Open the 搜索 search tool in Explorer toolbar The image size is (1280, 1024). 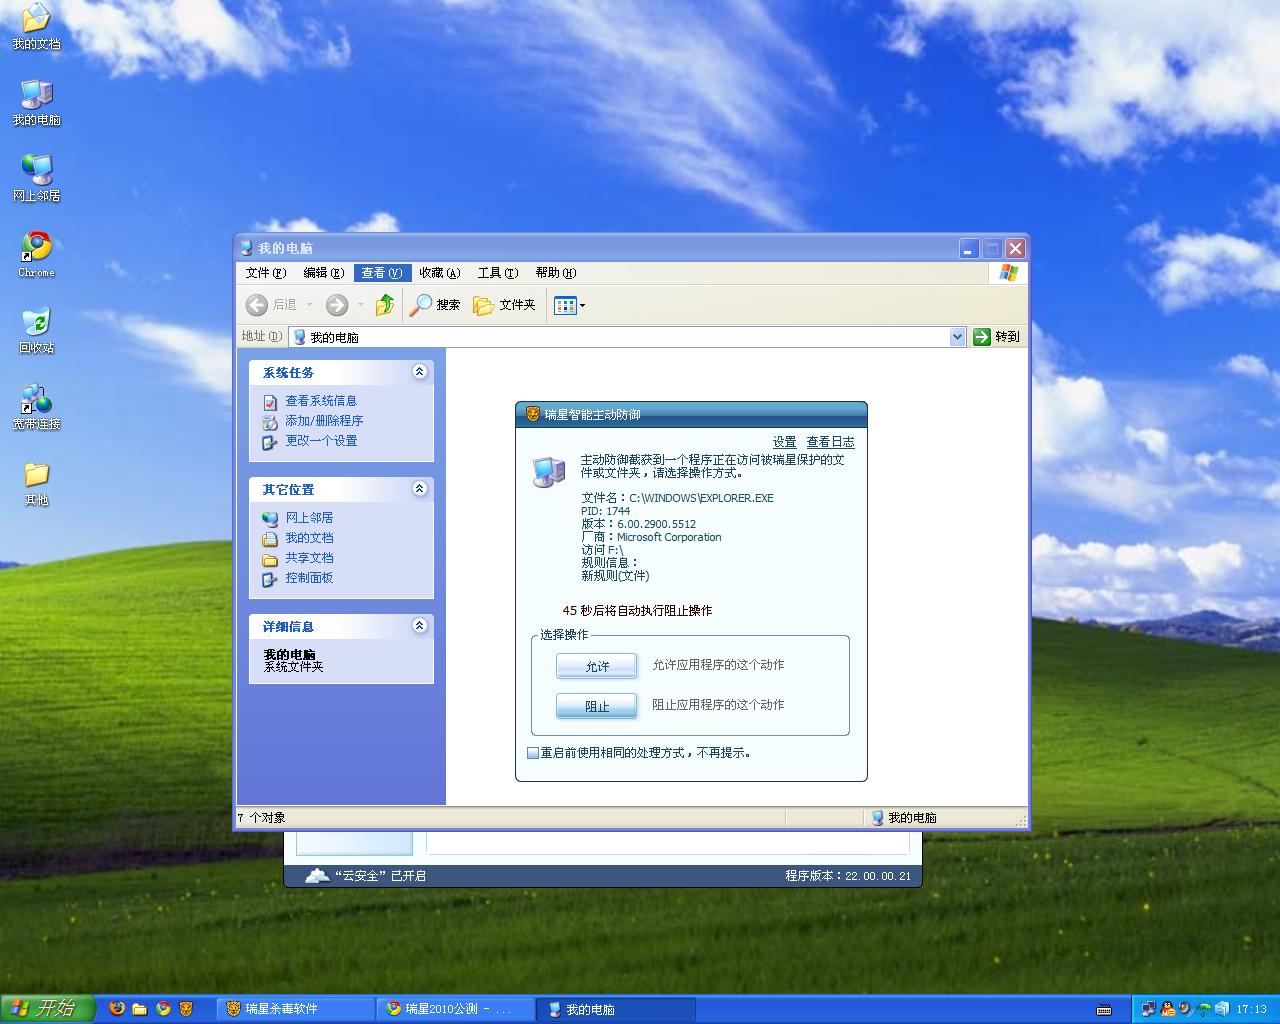435,305
